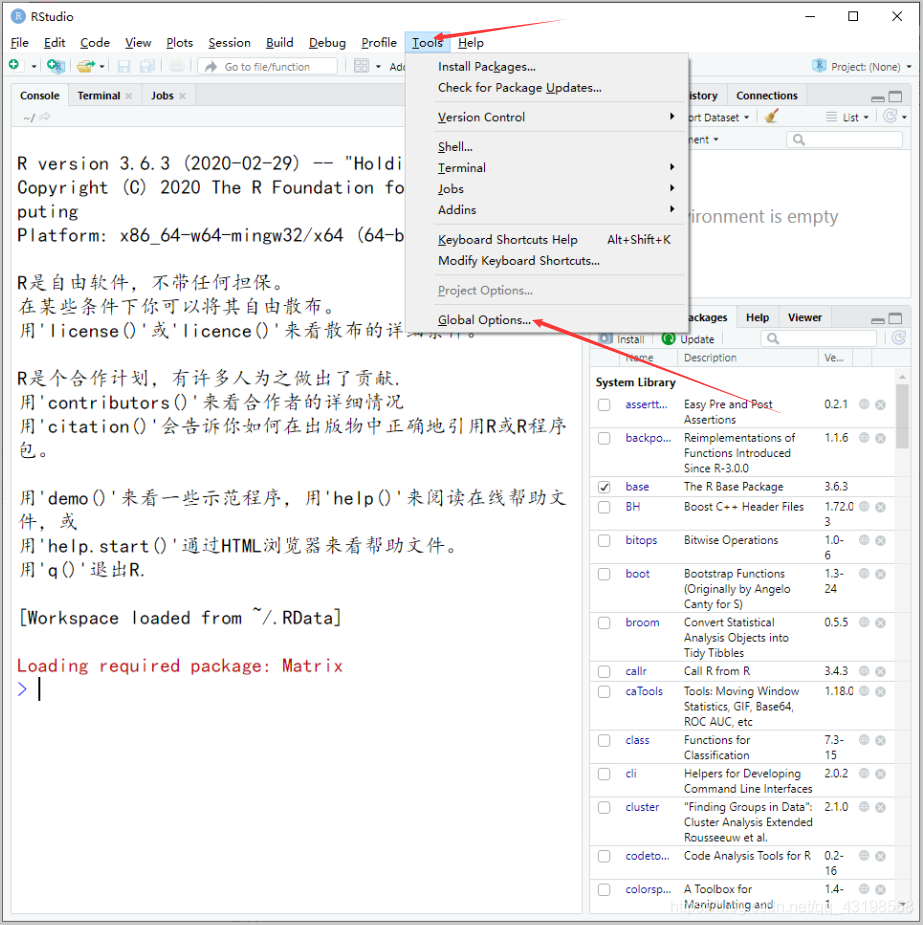Click the web icon for broom package
The image size is (923, 925).
pyautogui.click(x=864, y=622)
